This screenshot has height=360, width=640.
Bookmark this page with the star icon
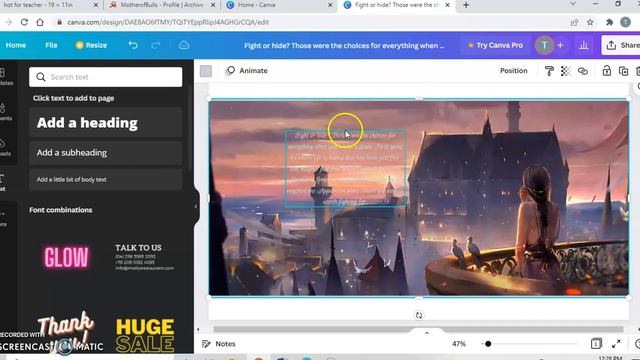coord(590,22)
